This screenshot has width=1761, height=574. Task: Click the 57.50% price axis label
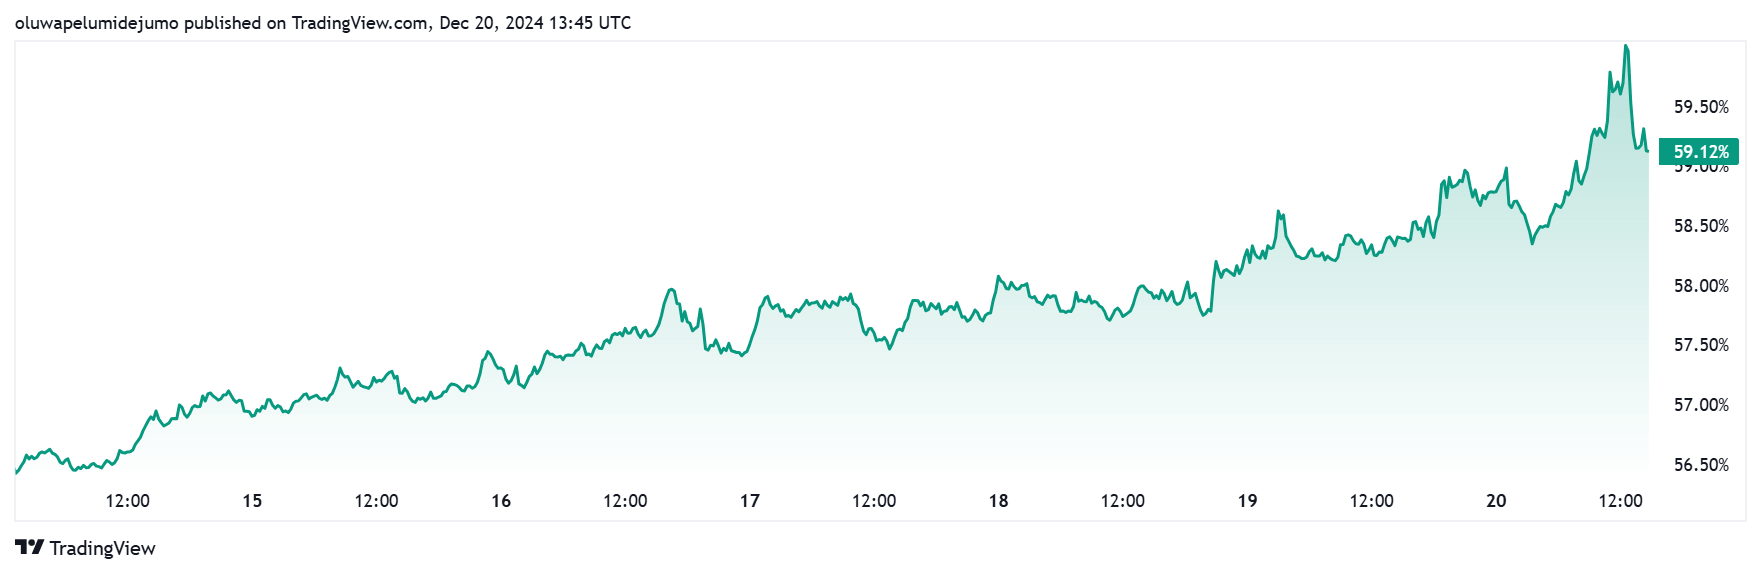pyautogui.click(x=1701, y=345)
